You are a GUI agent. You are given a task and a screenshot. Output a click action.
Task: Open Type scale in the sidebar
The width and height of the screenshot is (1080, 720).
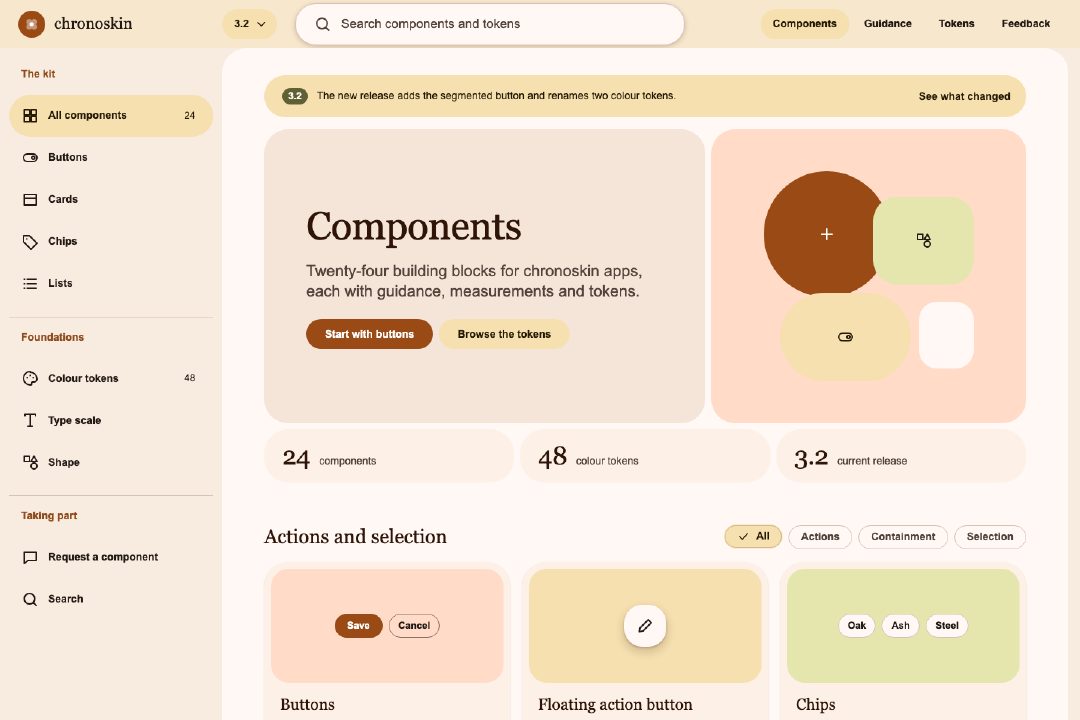coord(111,420)
